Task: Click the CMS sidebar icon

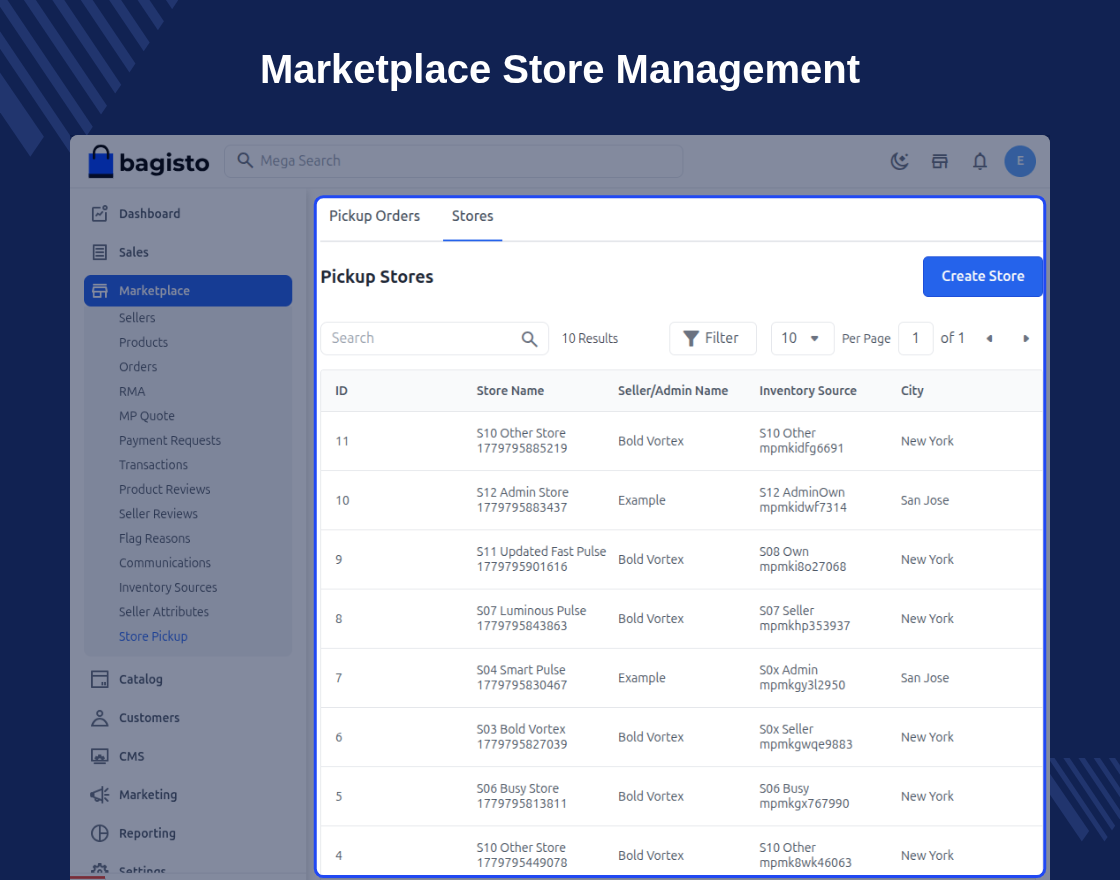Action: click(100, 756)
